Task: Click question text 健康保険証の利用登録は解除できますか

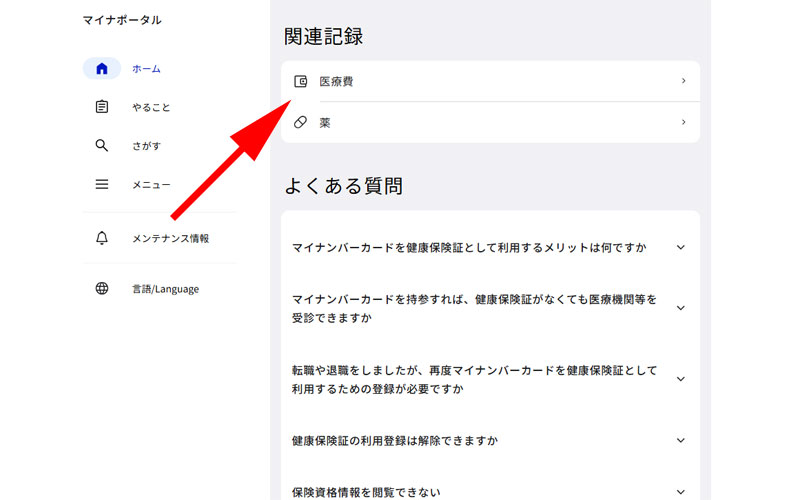Action: [x=394, y=440]
